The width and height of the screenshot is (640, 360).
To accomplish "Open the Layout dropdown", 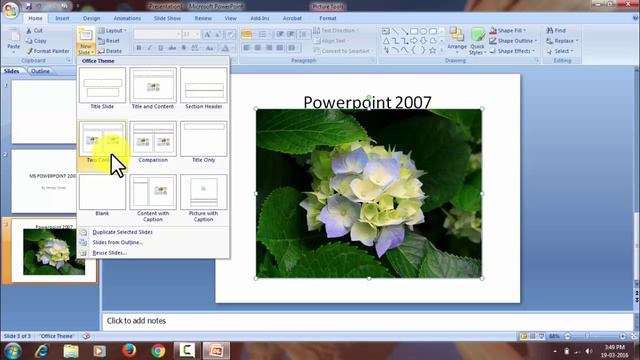I will (112, 31).
